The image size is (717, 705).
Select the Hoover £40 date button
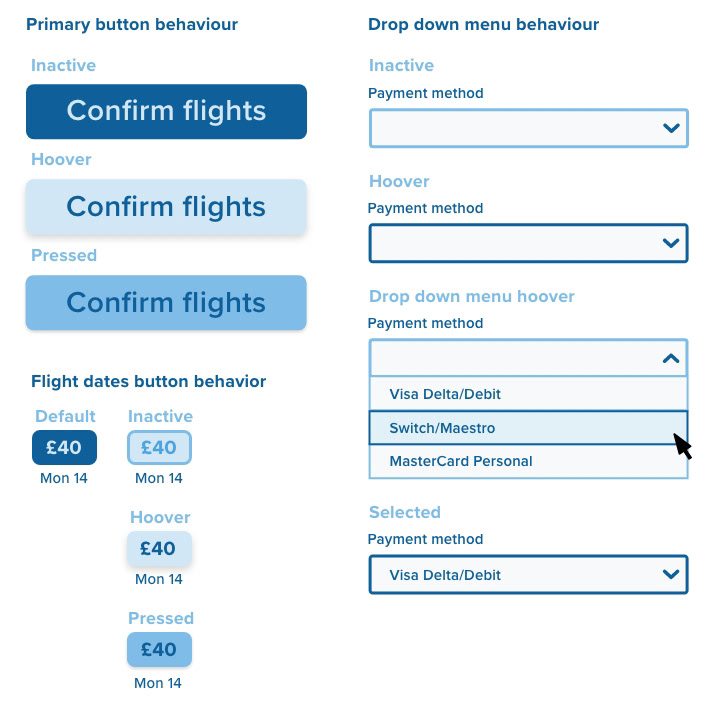[x=159, y=548]
